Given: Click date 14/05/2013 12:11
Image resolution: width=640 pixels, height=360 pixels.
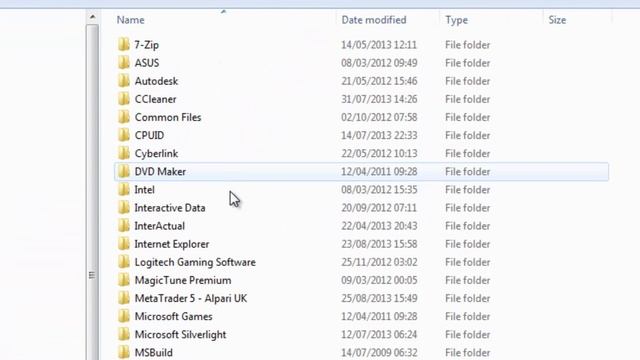Looking at the screenshot, I should [379, 45].
